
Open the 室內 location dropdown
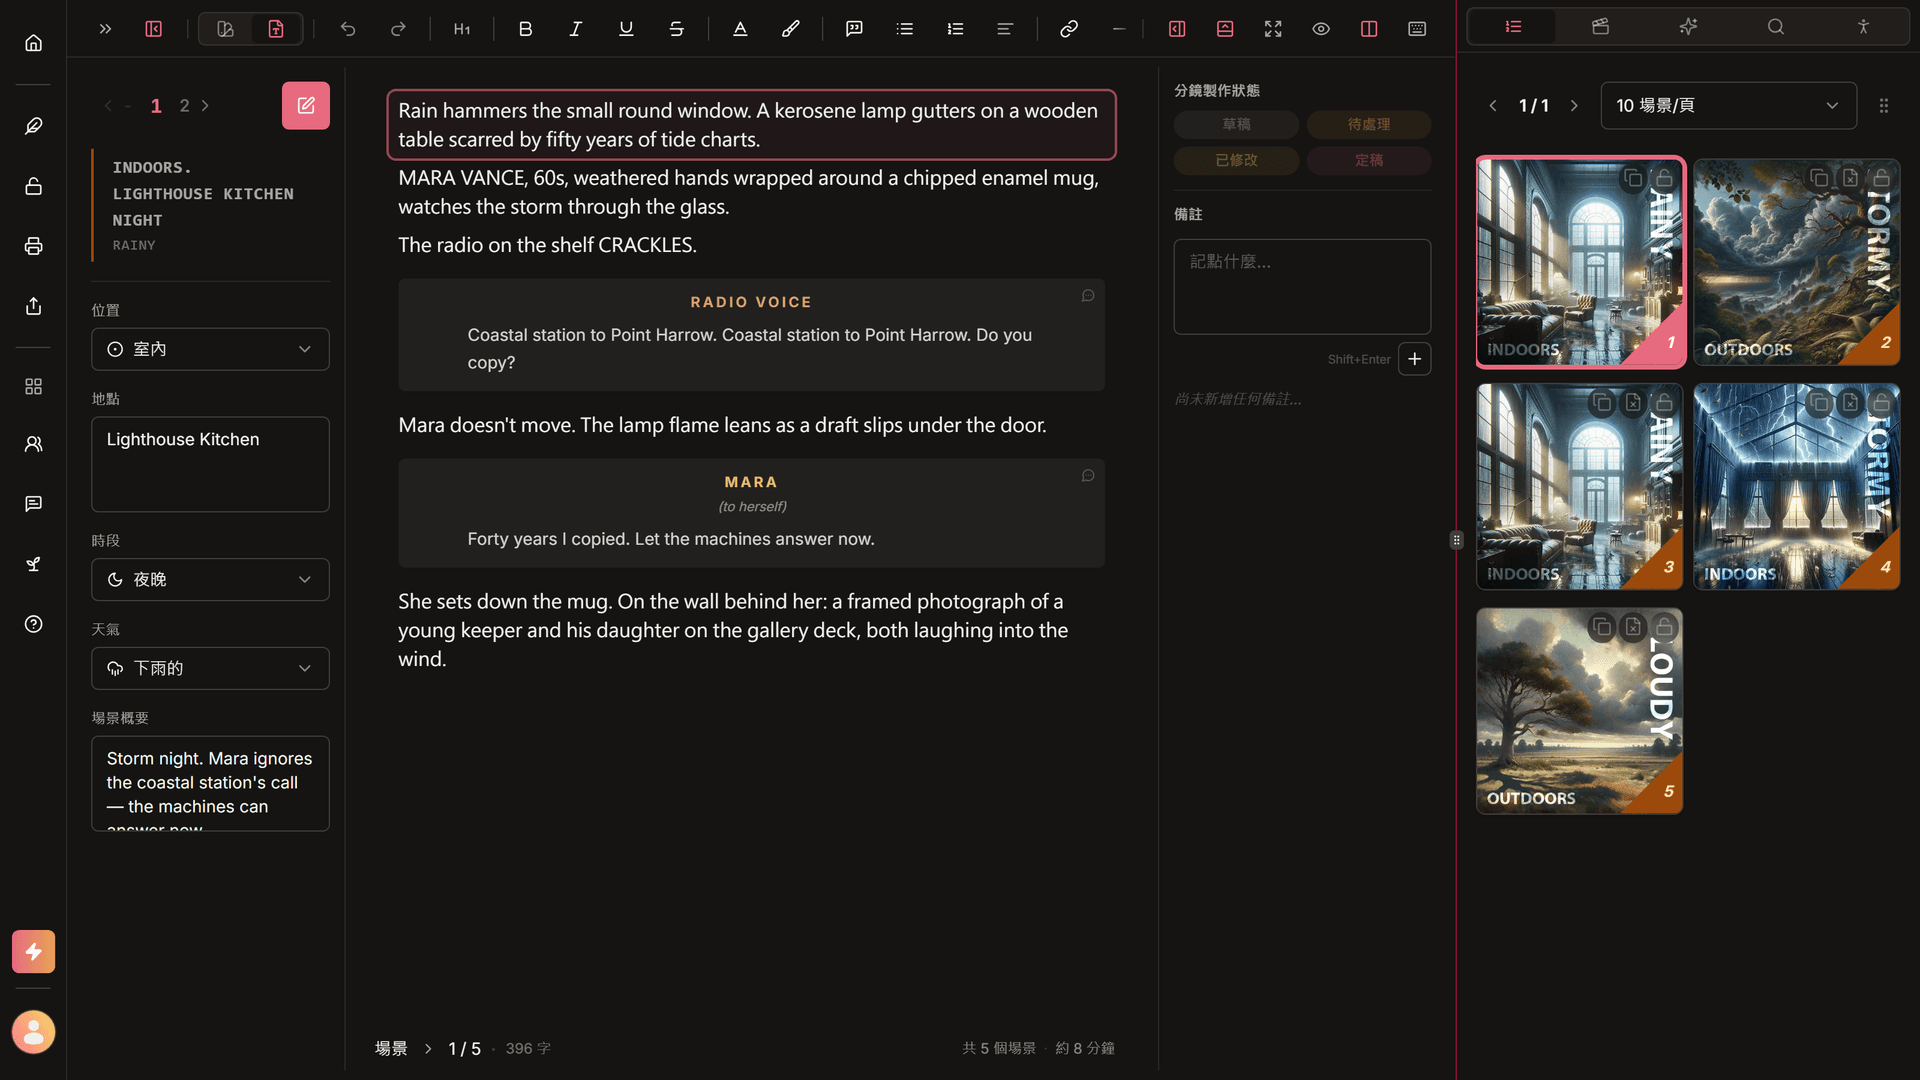pyautogui.click(x=210, y=349)
